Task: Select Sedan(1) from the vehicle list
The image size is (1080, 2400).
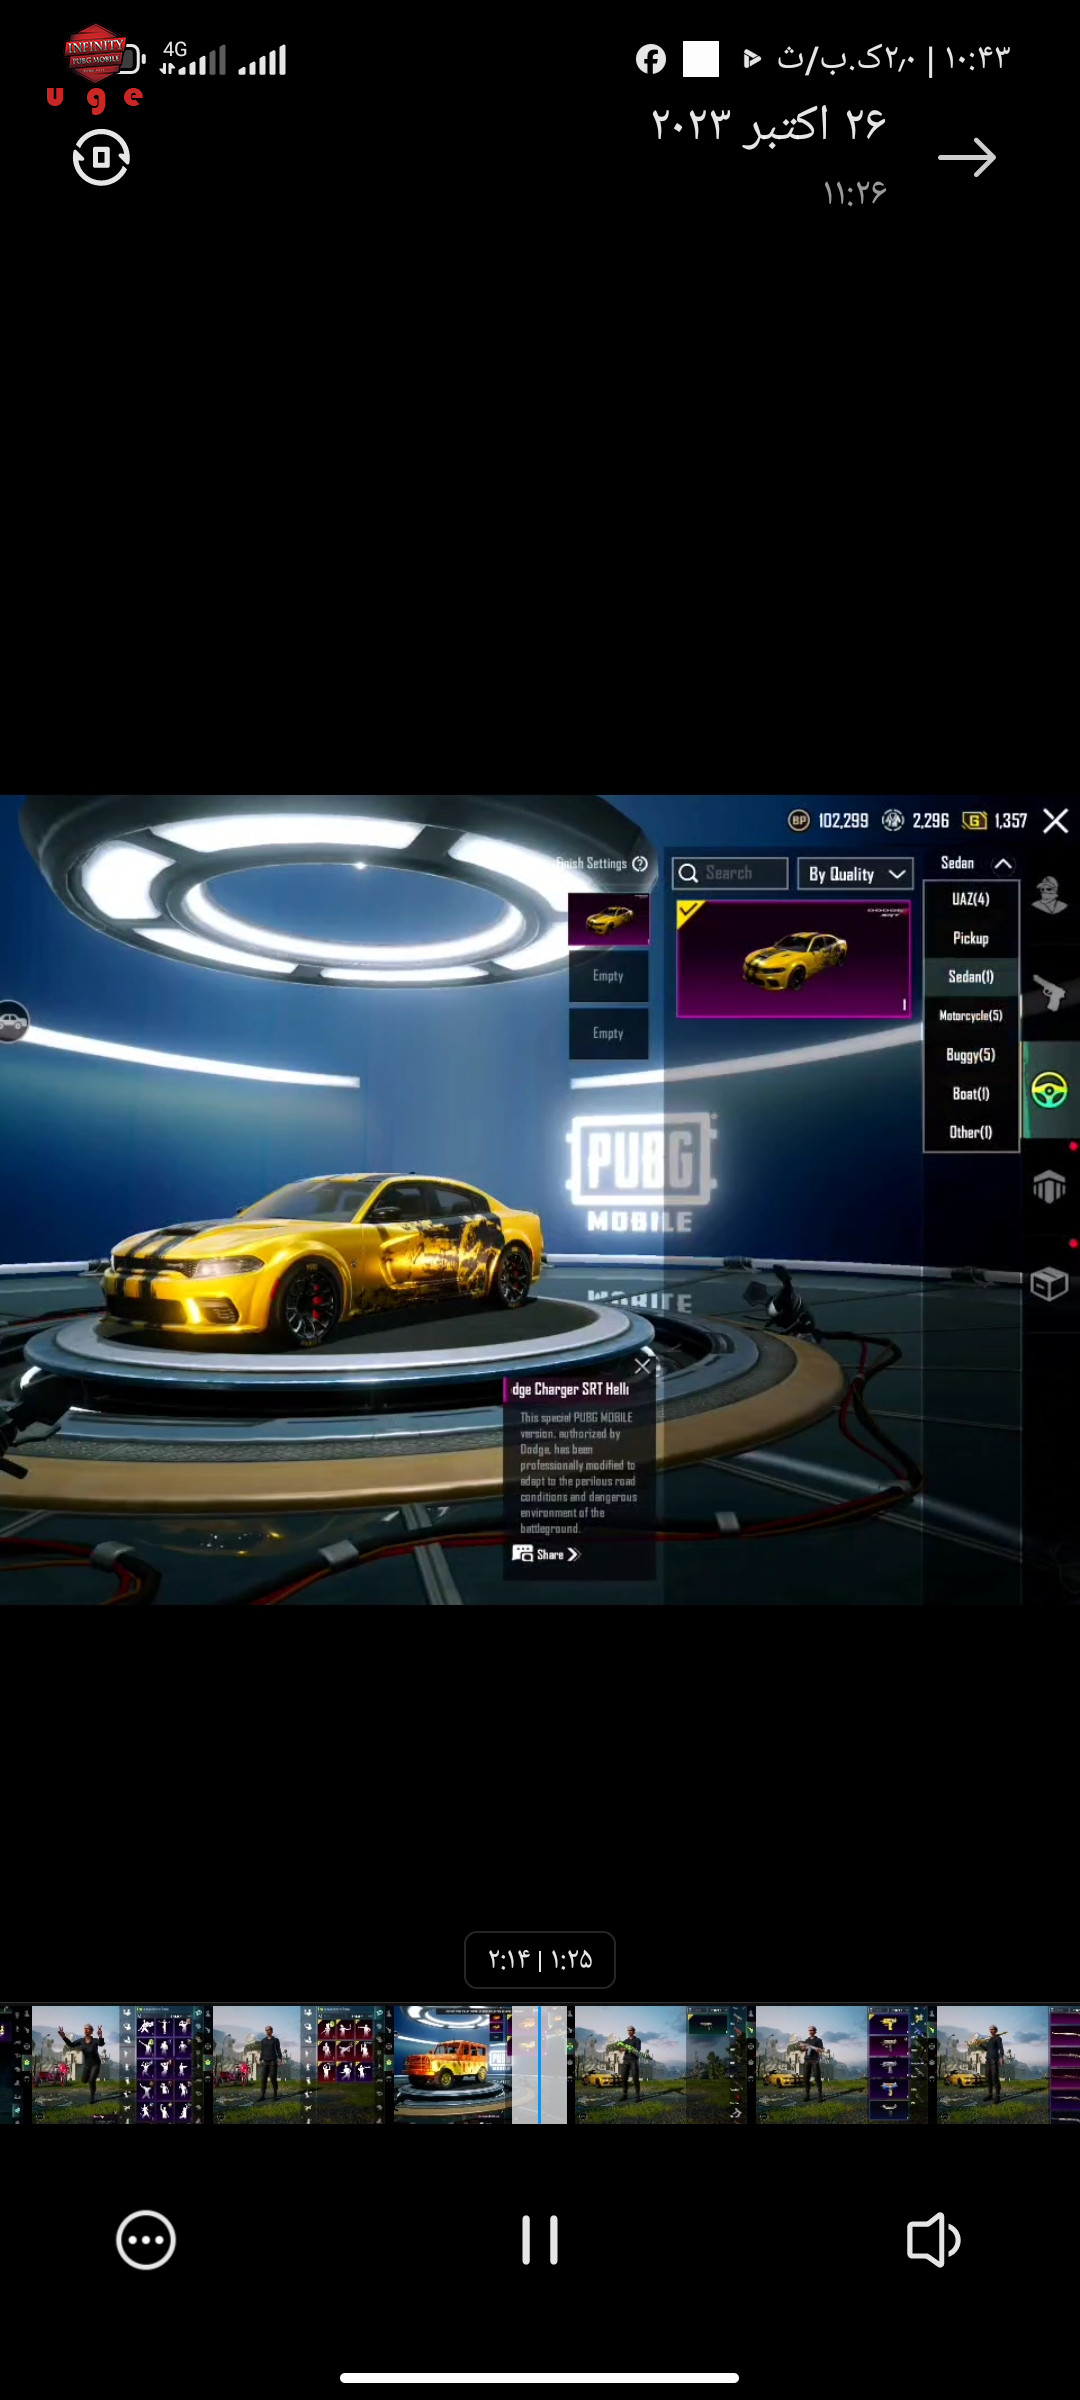Action: pos(971,977)
